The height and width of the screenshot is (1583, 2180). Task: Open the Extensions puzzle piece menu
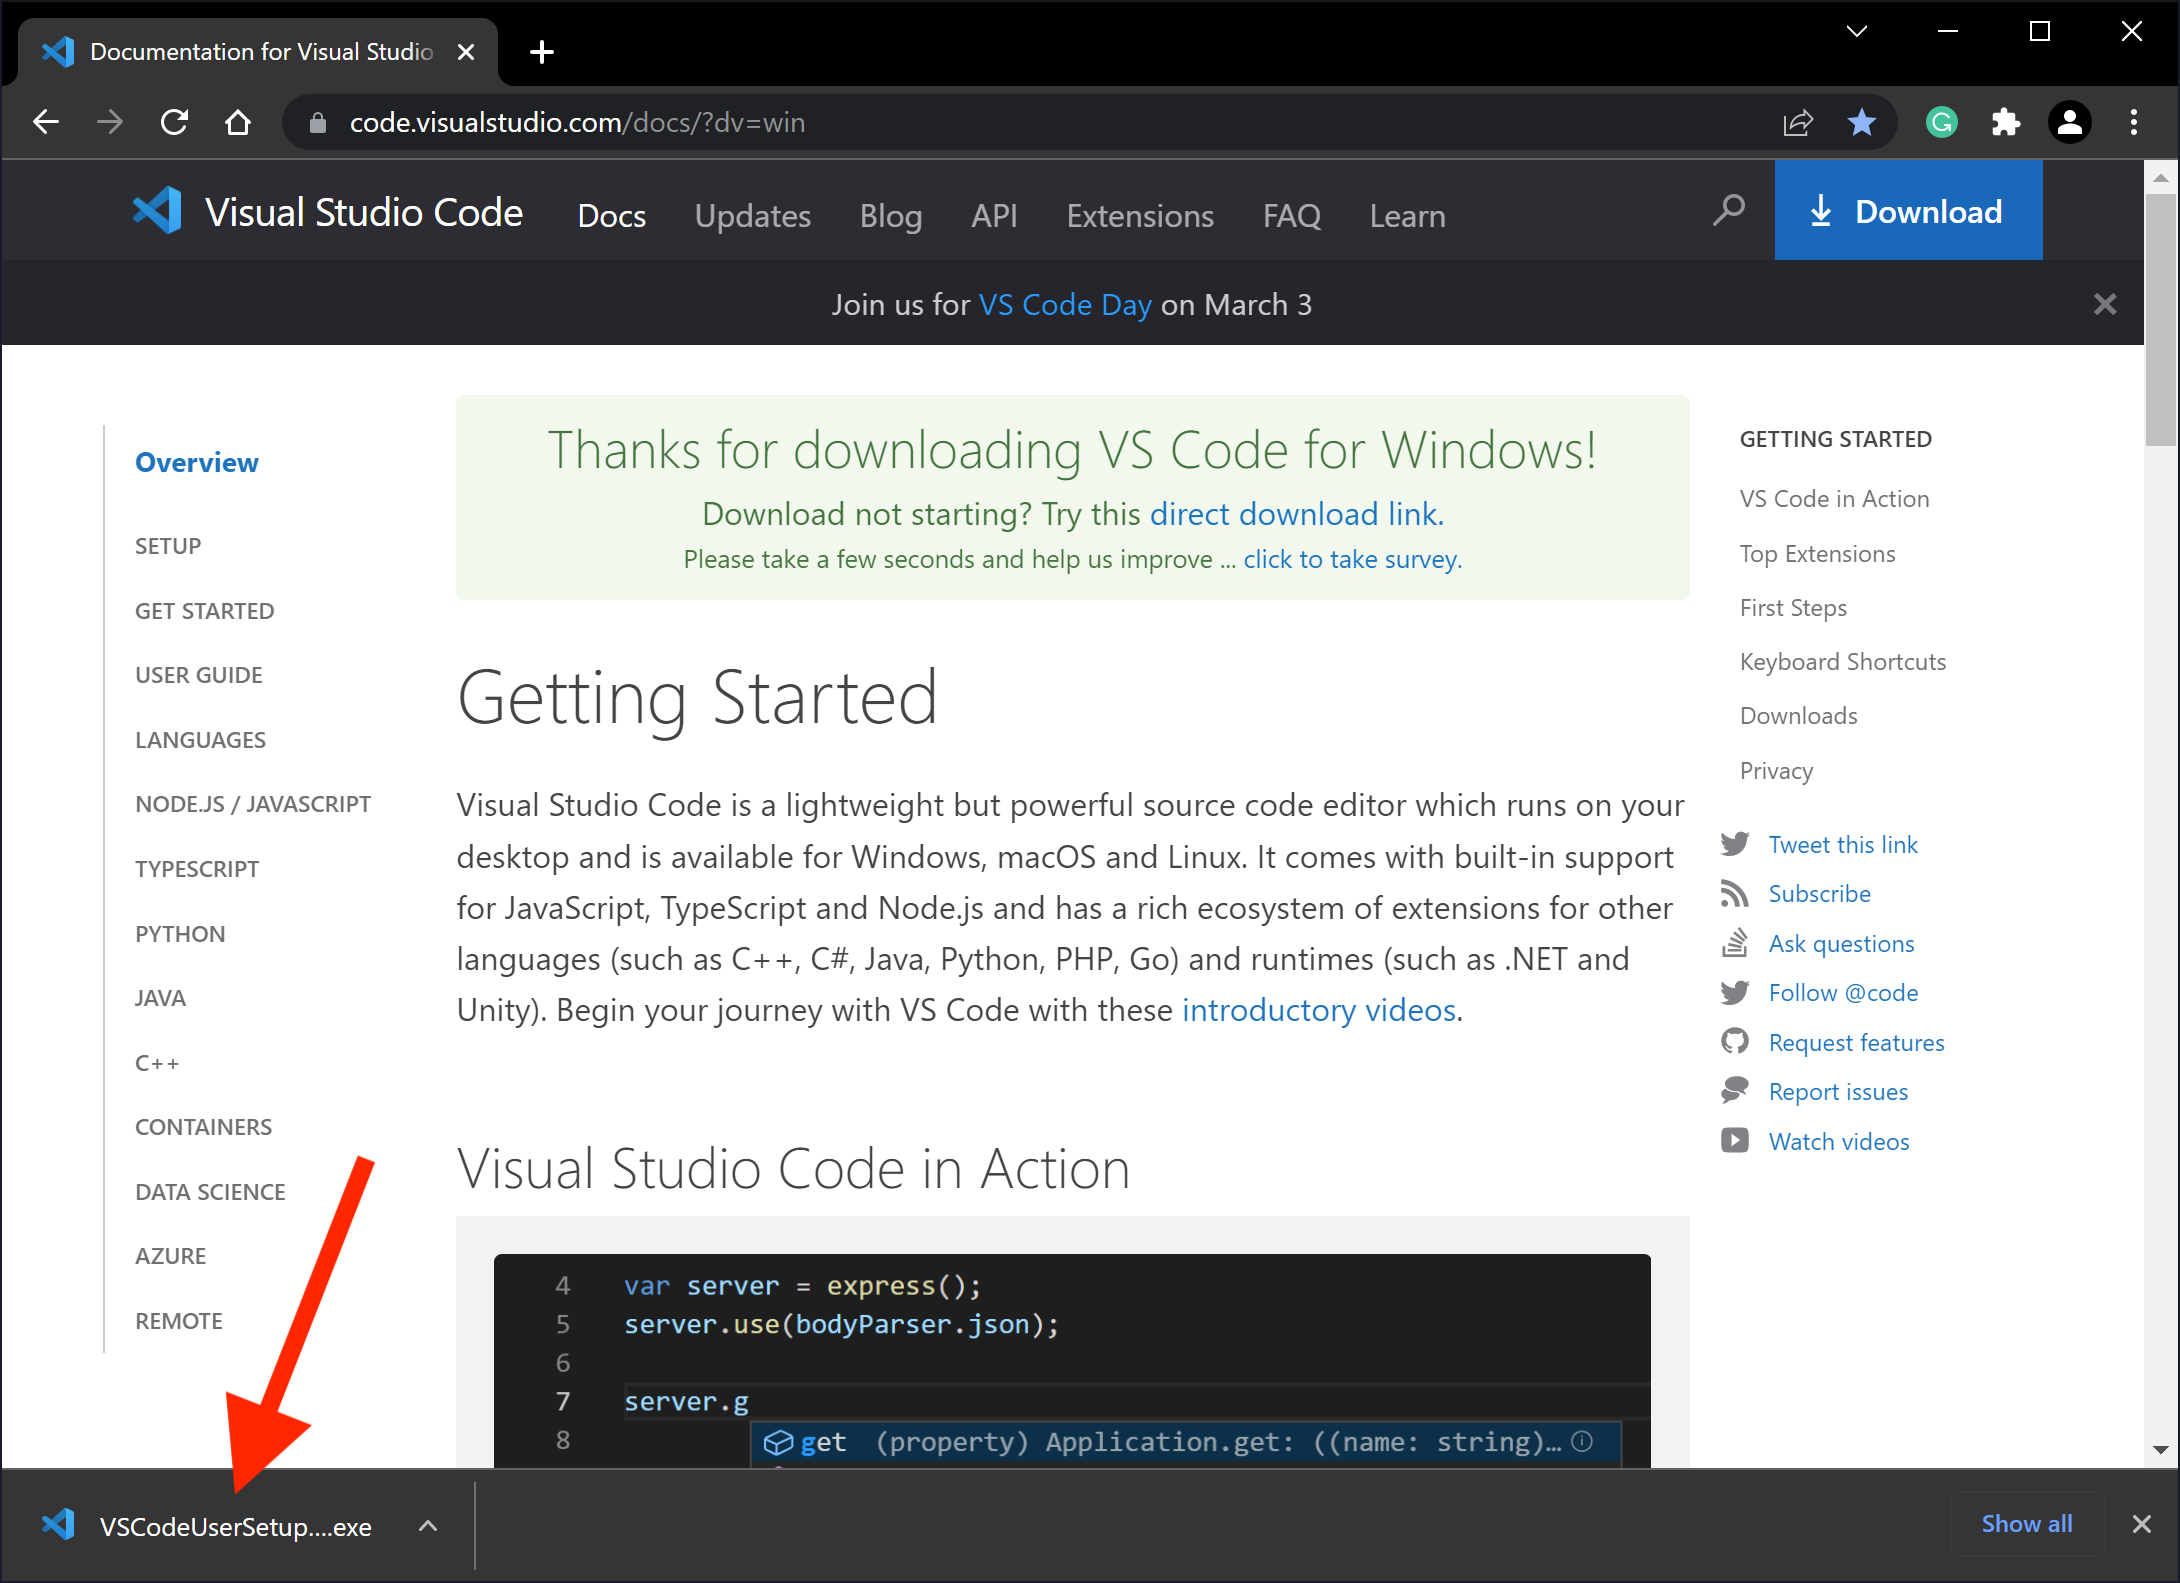pyautogui.click(x=2005, y=122)
